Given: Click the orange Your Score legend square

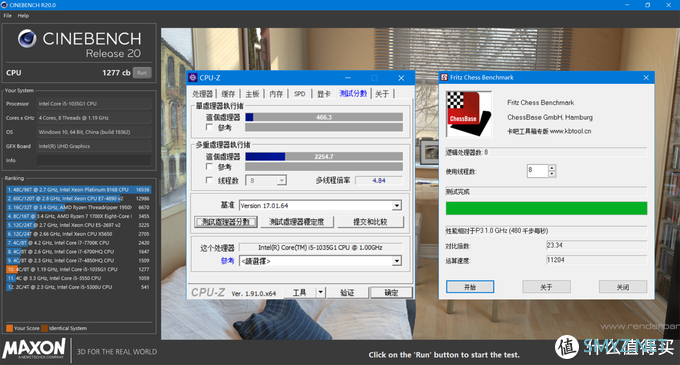Looking at the screenshot, I should (9, 328).
